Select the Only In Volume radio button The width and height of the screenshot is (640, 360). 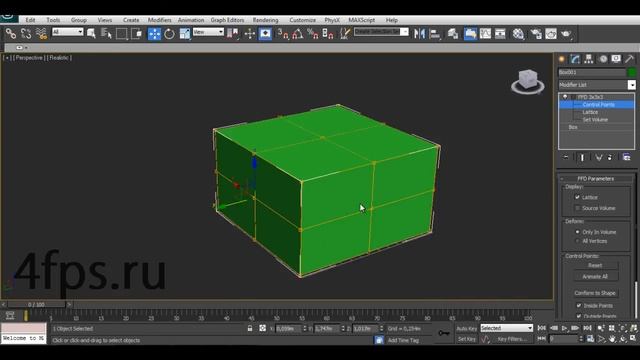pos(577,232)
